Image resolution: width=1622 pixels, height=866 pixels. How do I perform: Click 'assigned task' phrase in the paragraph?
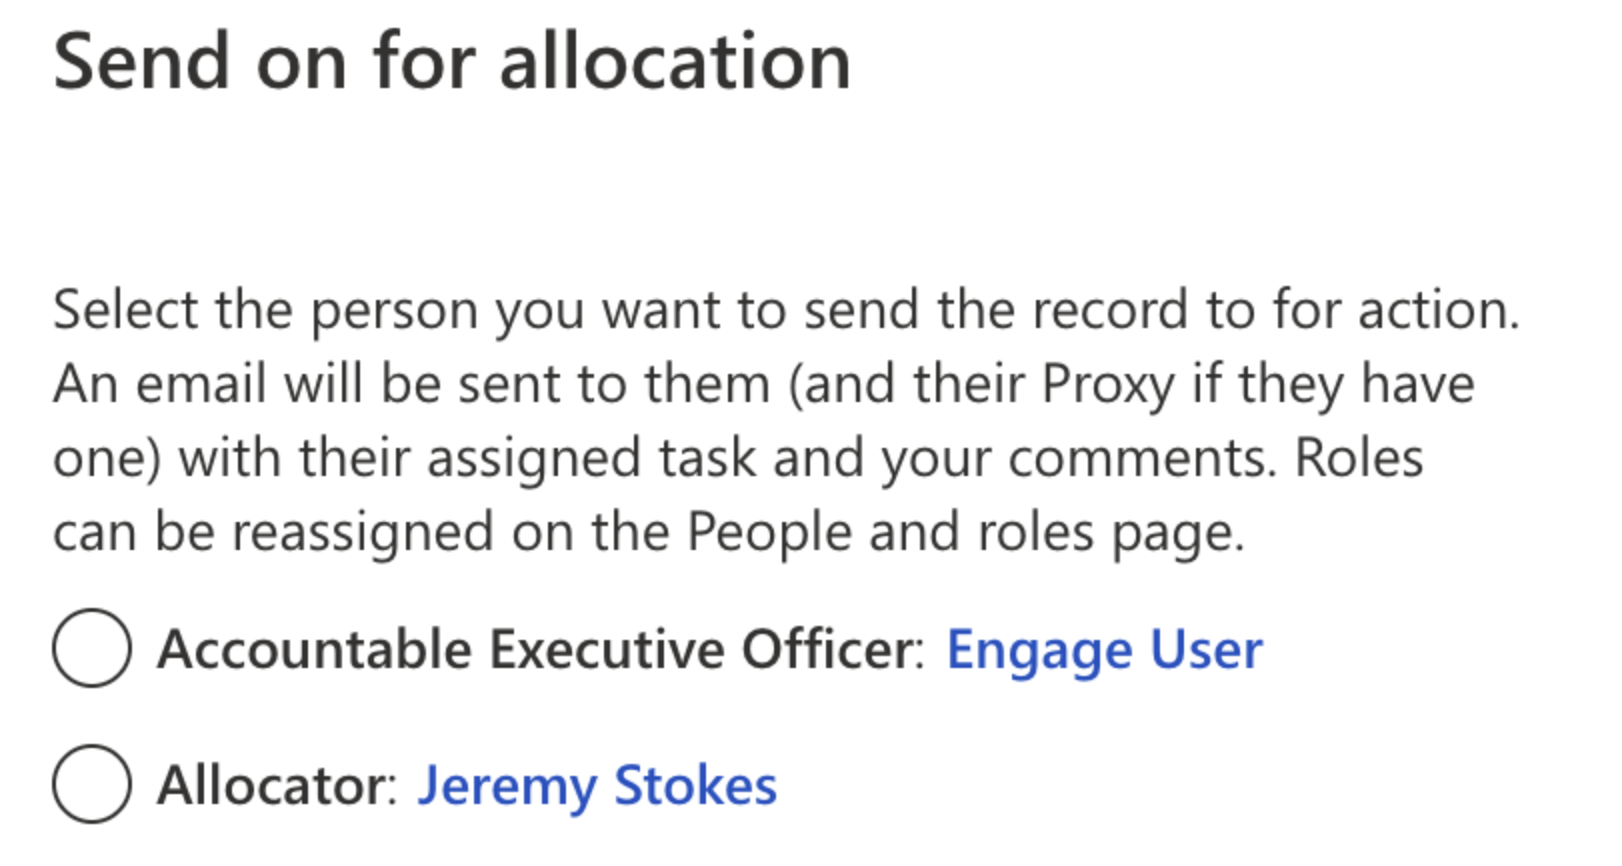[590, 459]
